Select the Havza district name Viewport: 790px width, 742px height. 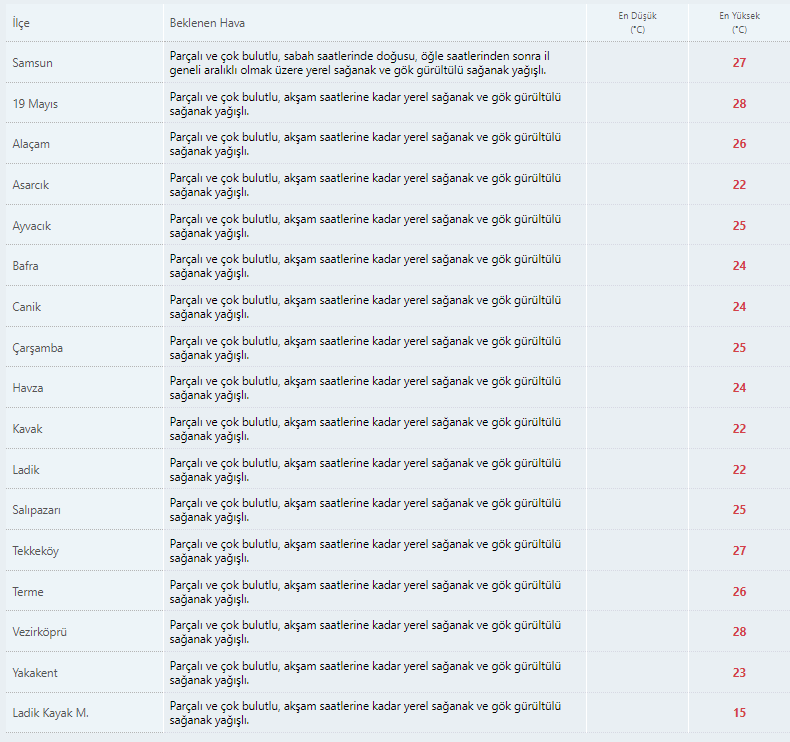[28, 388]
